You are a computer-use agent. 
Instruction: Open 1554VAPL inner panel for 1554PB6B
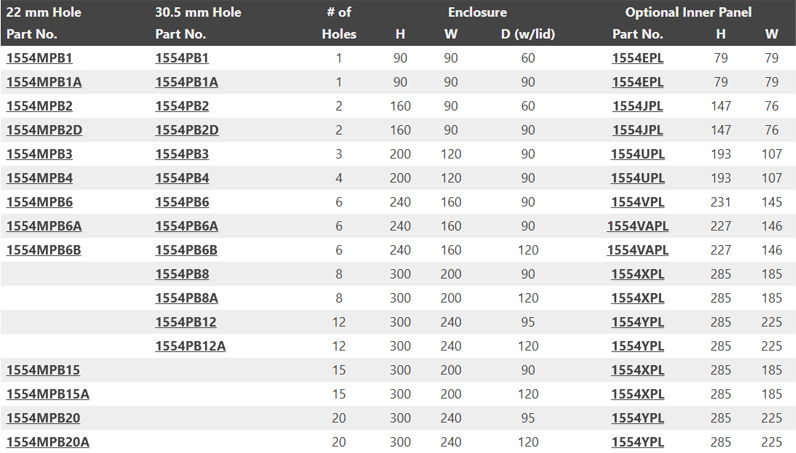(638, 250)
